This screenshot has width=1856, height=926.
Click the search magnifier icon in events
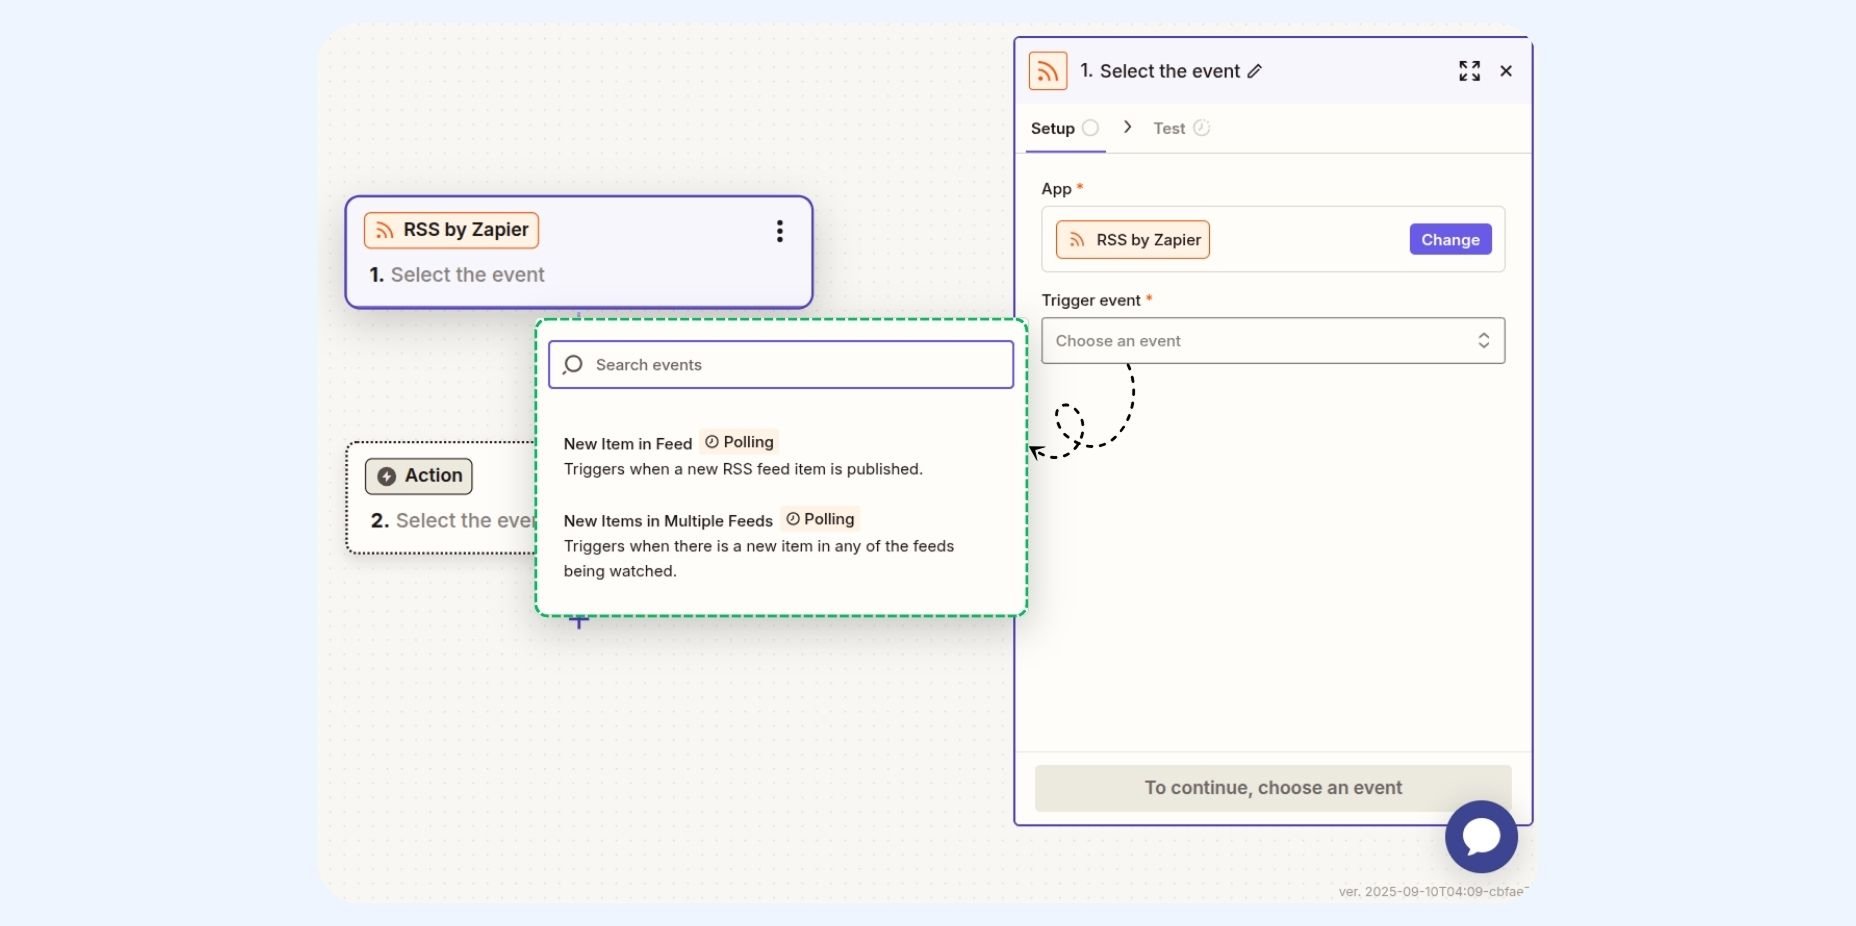pyautogui.click(x=573, y=365)
